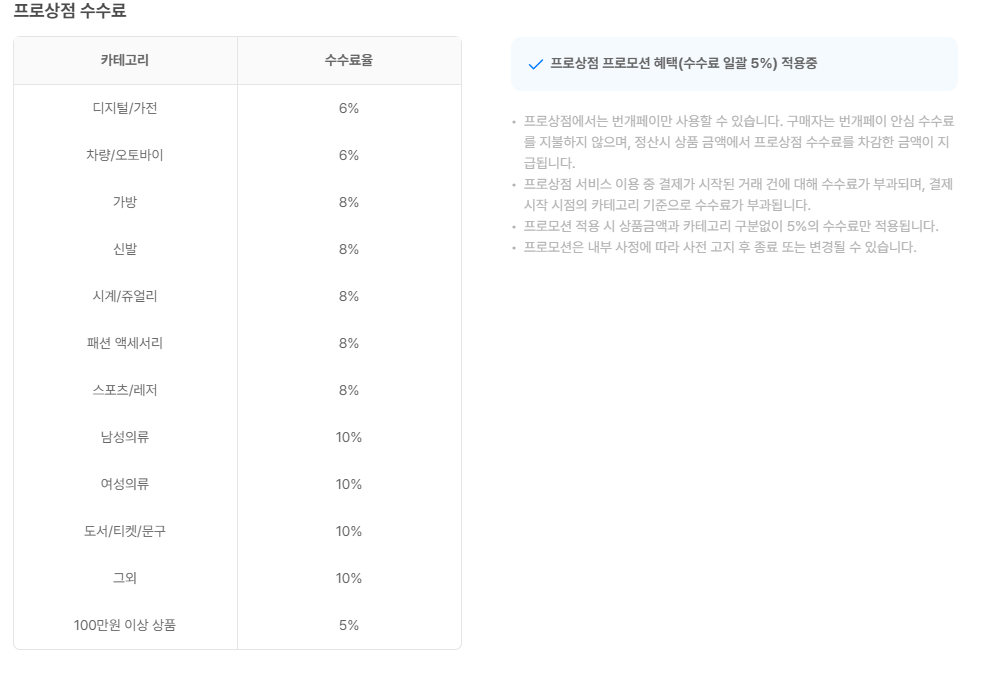Image resolution: width=986 pixels, height=677 pixels.
Task: Select the '프로상점 수수료' heading
Action: 70,10
